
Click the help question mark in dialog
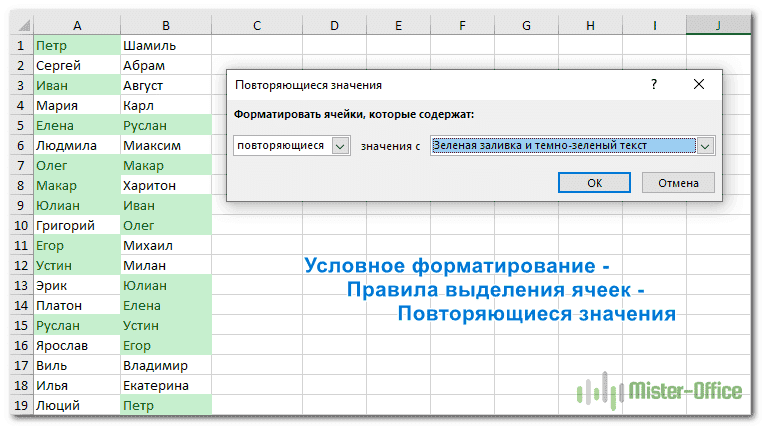point(653,86)
